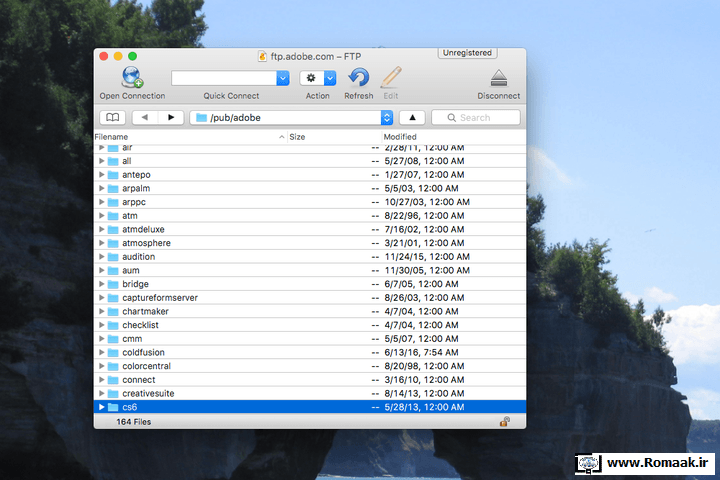
Task: Select the captureformserver folder icon
Action: (x=113, y=298)
